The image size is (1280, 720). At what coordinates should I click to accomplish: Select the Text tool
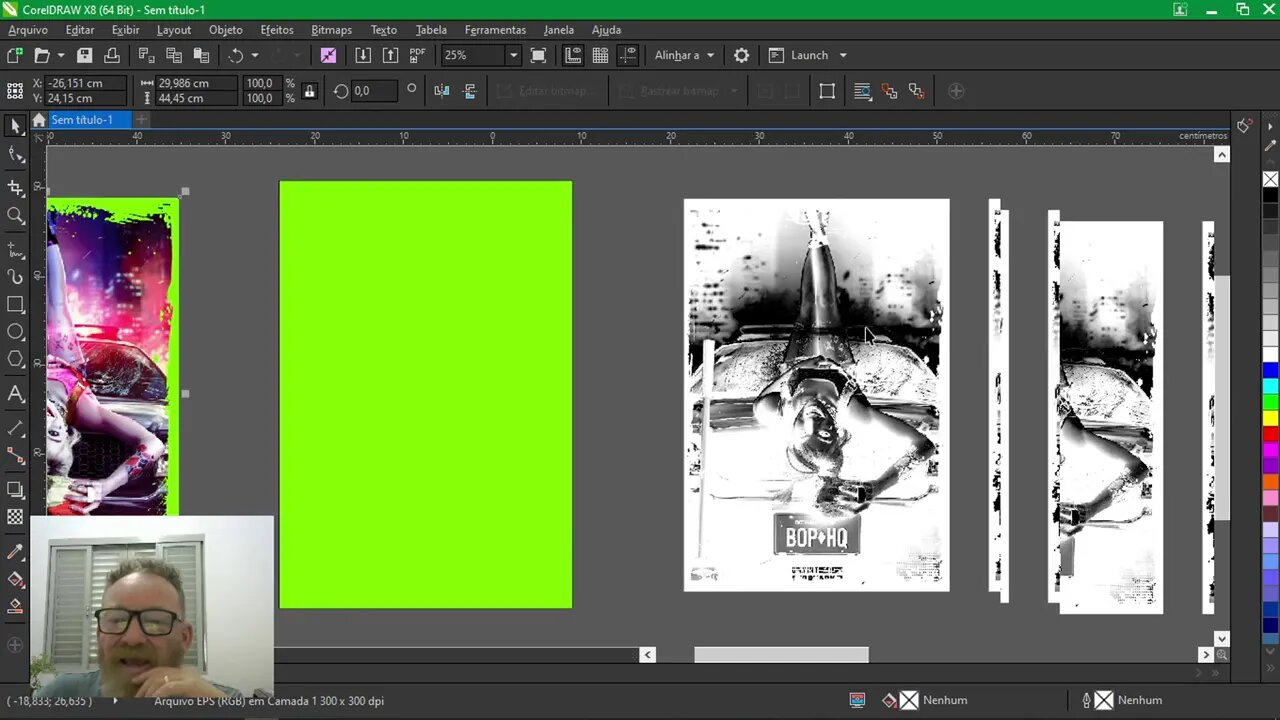pyautogui.click(x=15, y=394)
